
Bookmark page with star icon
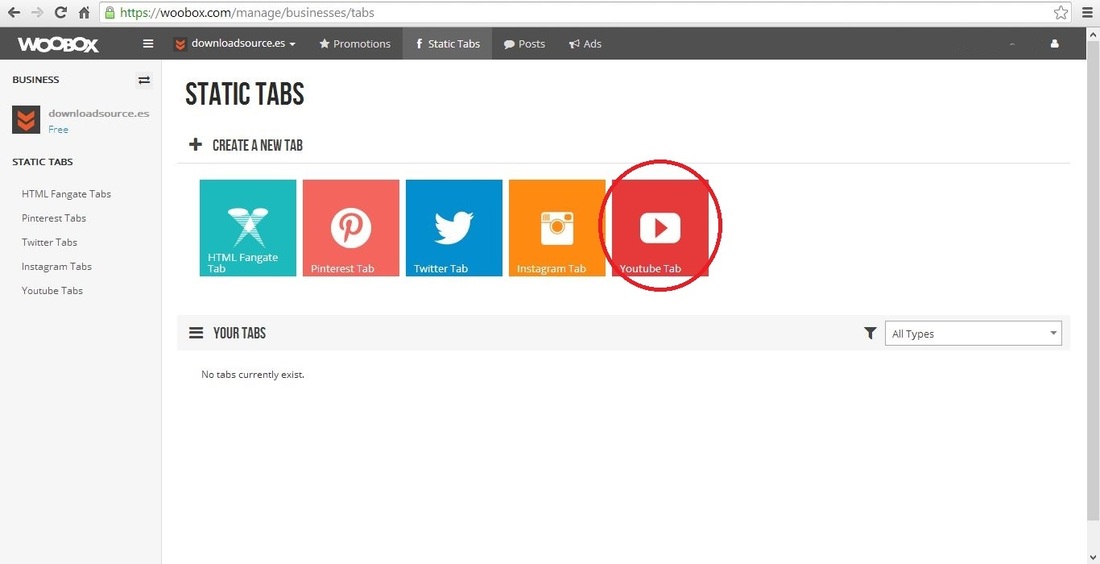click(x=1061, y=13)
